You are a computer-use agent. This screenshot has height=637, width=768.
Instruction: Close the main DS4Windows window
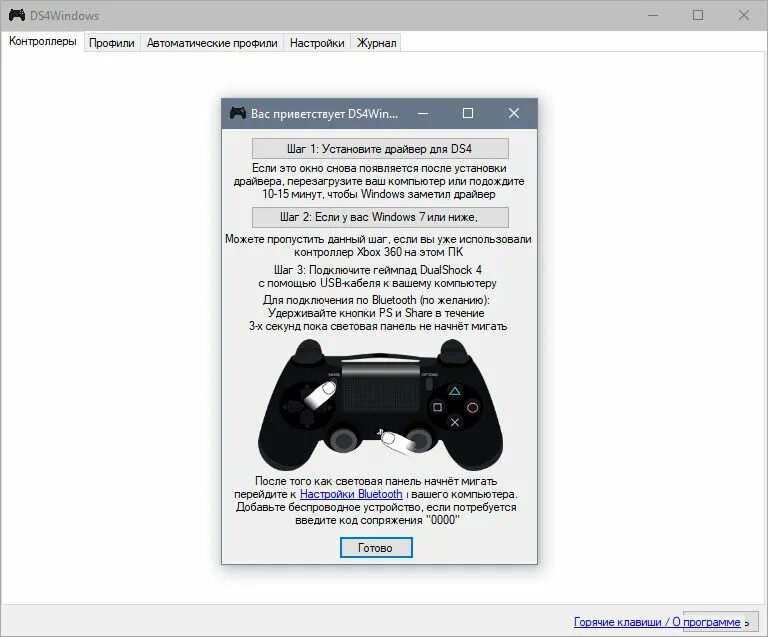click(744, 15)
